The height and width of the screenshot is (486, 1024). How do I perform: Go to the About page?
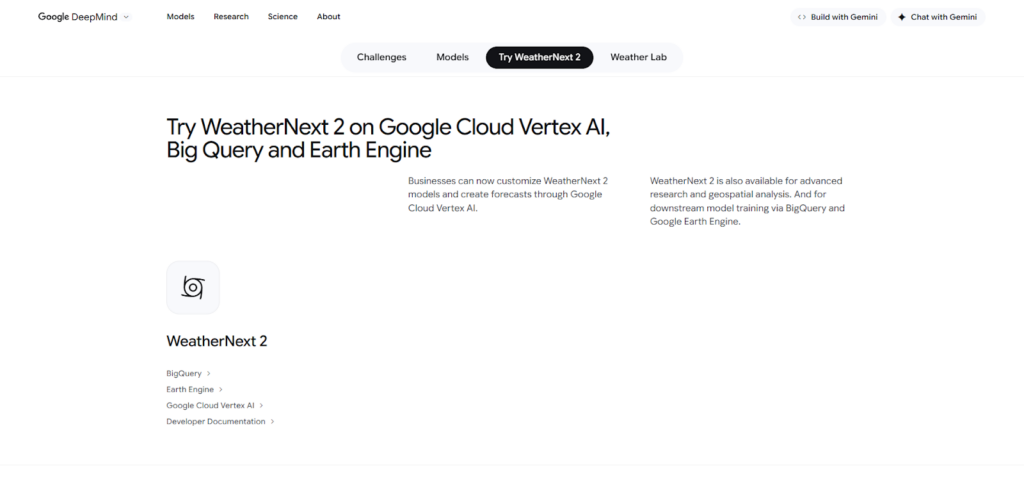pyautogui.click(x=328, y=17)
